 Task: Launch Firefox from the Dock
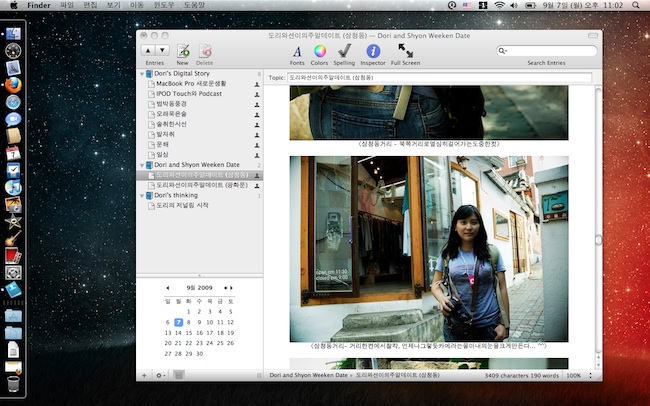(x=13, y=85)
